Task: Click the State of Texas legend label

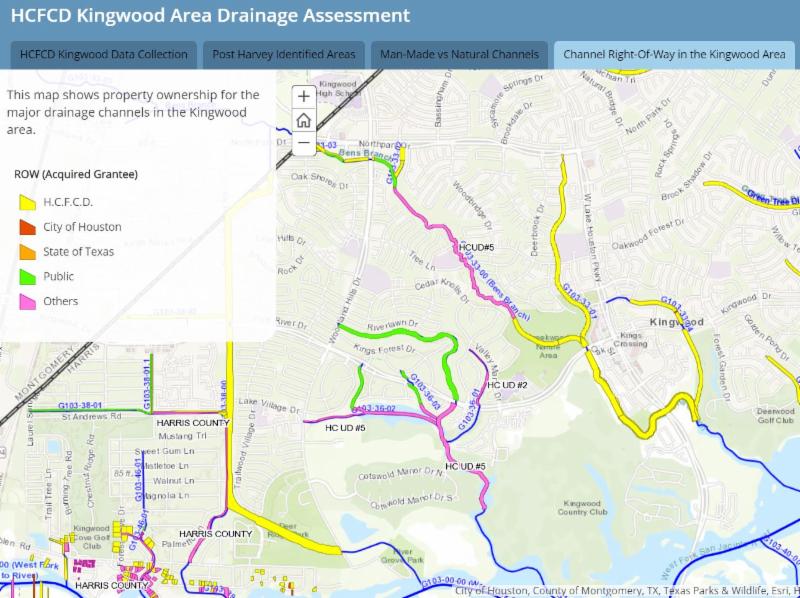Action: [78, 252]
